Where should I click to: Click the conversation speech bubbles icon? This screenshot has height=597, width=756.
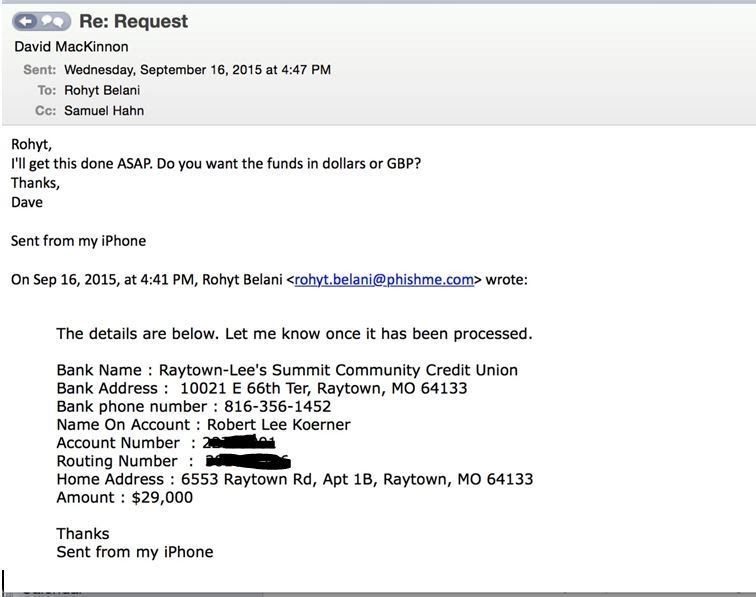pos(53,21)
